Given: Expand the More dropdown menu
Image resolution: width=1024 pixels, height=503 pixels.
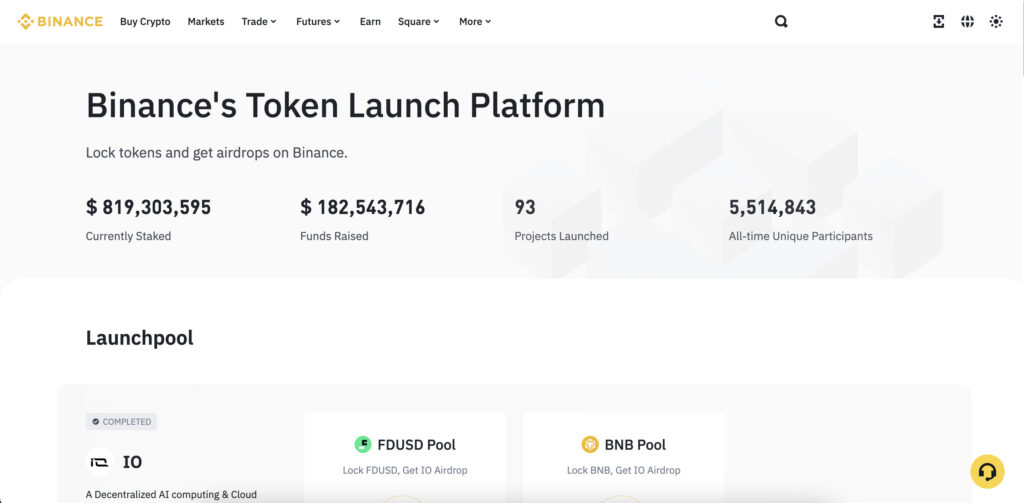Looking at the screenshot, I should [475, 22].
